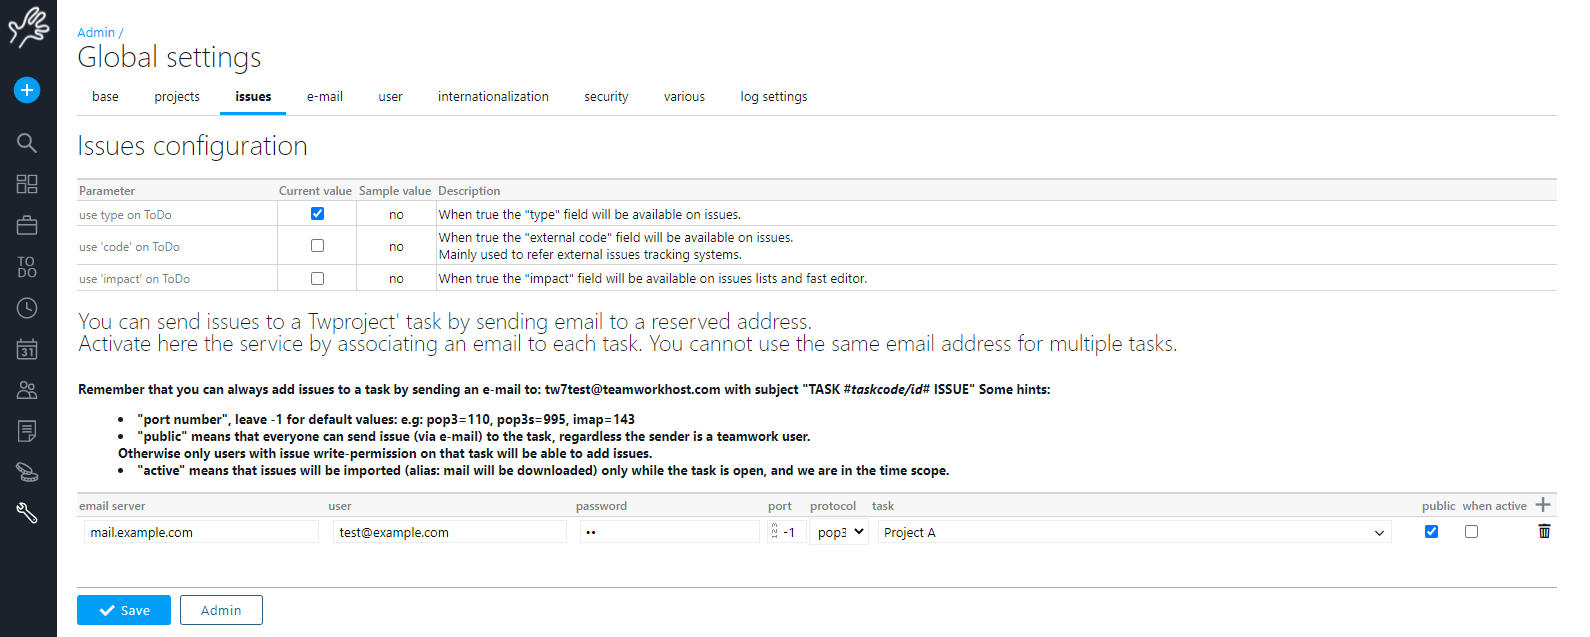The width and height of the screenshot is (1590, 637).
Task: Switch to the security tab
Action: pos(606,97)
